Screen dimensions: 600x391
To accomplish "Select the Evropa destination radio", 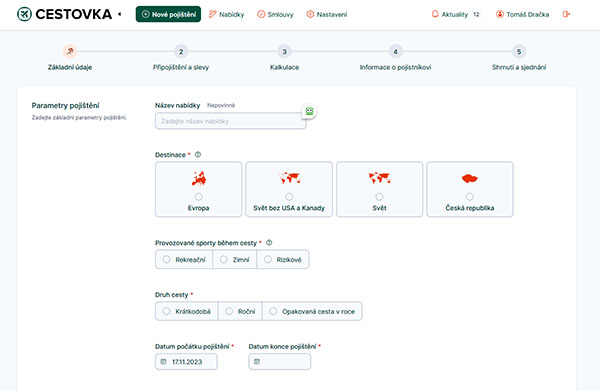I will point(198,197).
